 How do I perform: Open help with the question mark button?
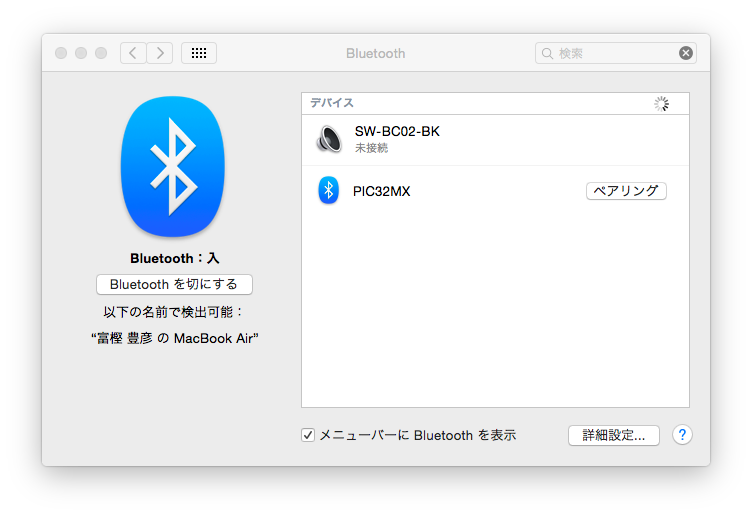(x=682, y=435)
